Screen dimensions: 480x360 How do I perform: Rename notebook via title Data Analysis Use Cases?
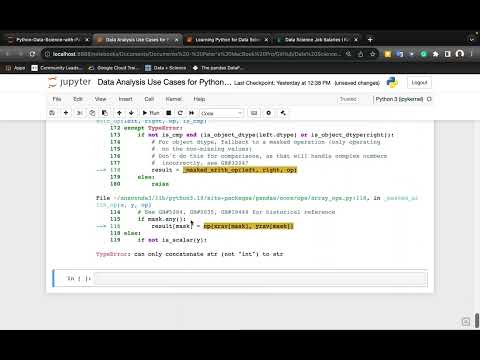(164, 82)
